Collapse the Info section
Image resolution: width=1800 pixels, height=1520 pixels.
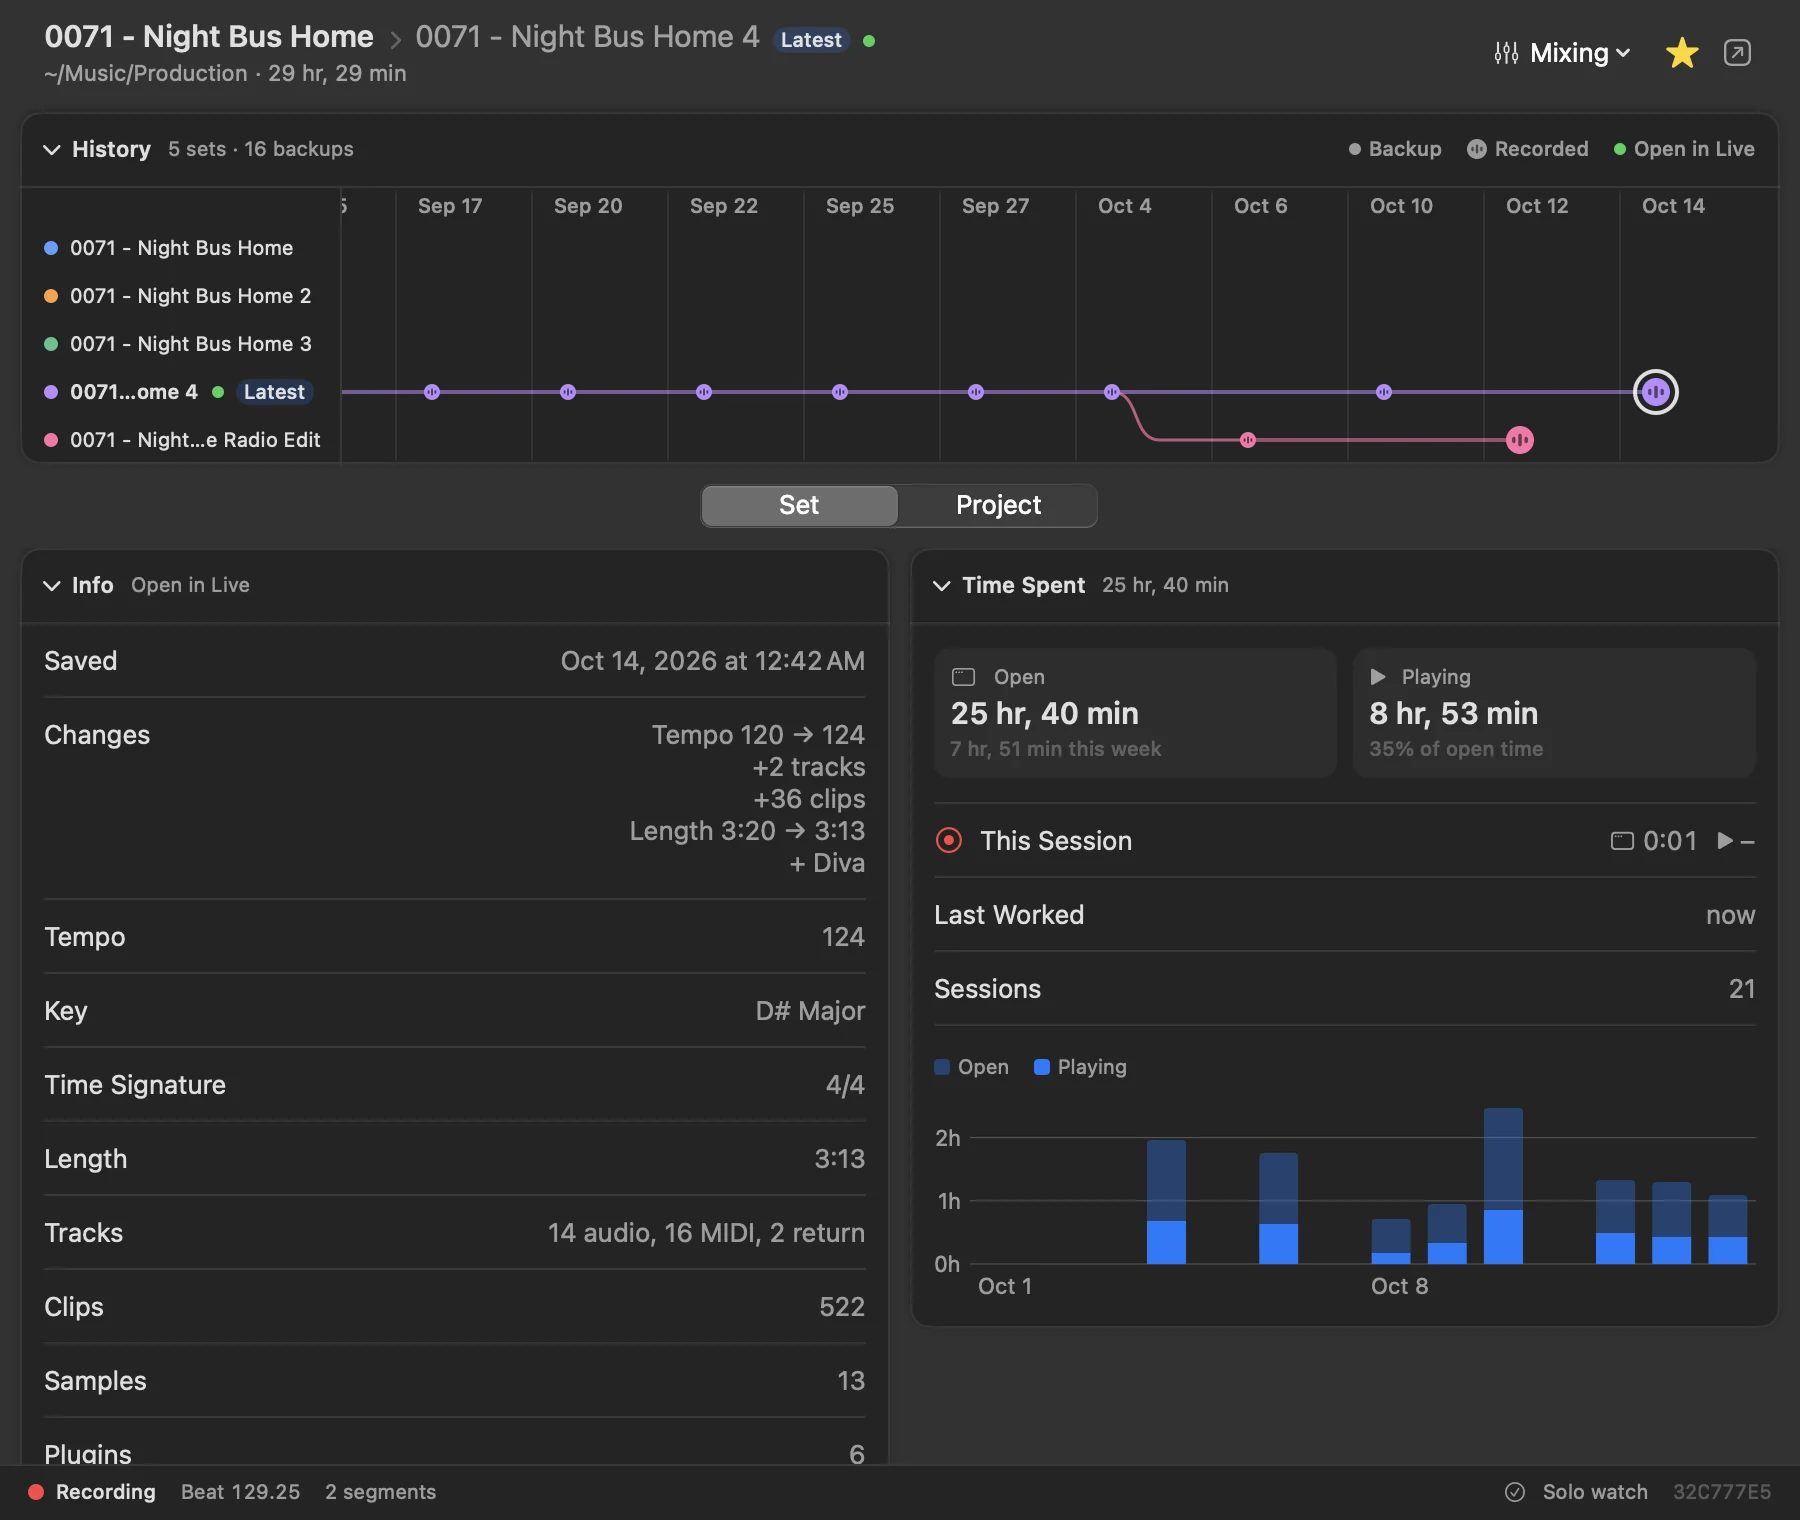pyautogui.click(x=52, y=586)
